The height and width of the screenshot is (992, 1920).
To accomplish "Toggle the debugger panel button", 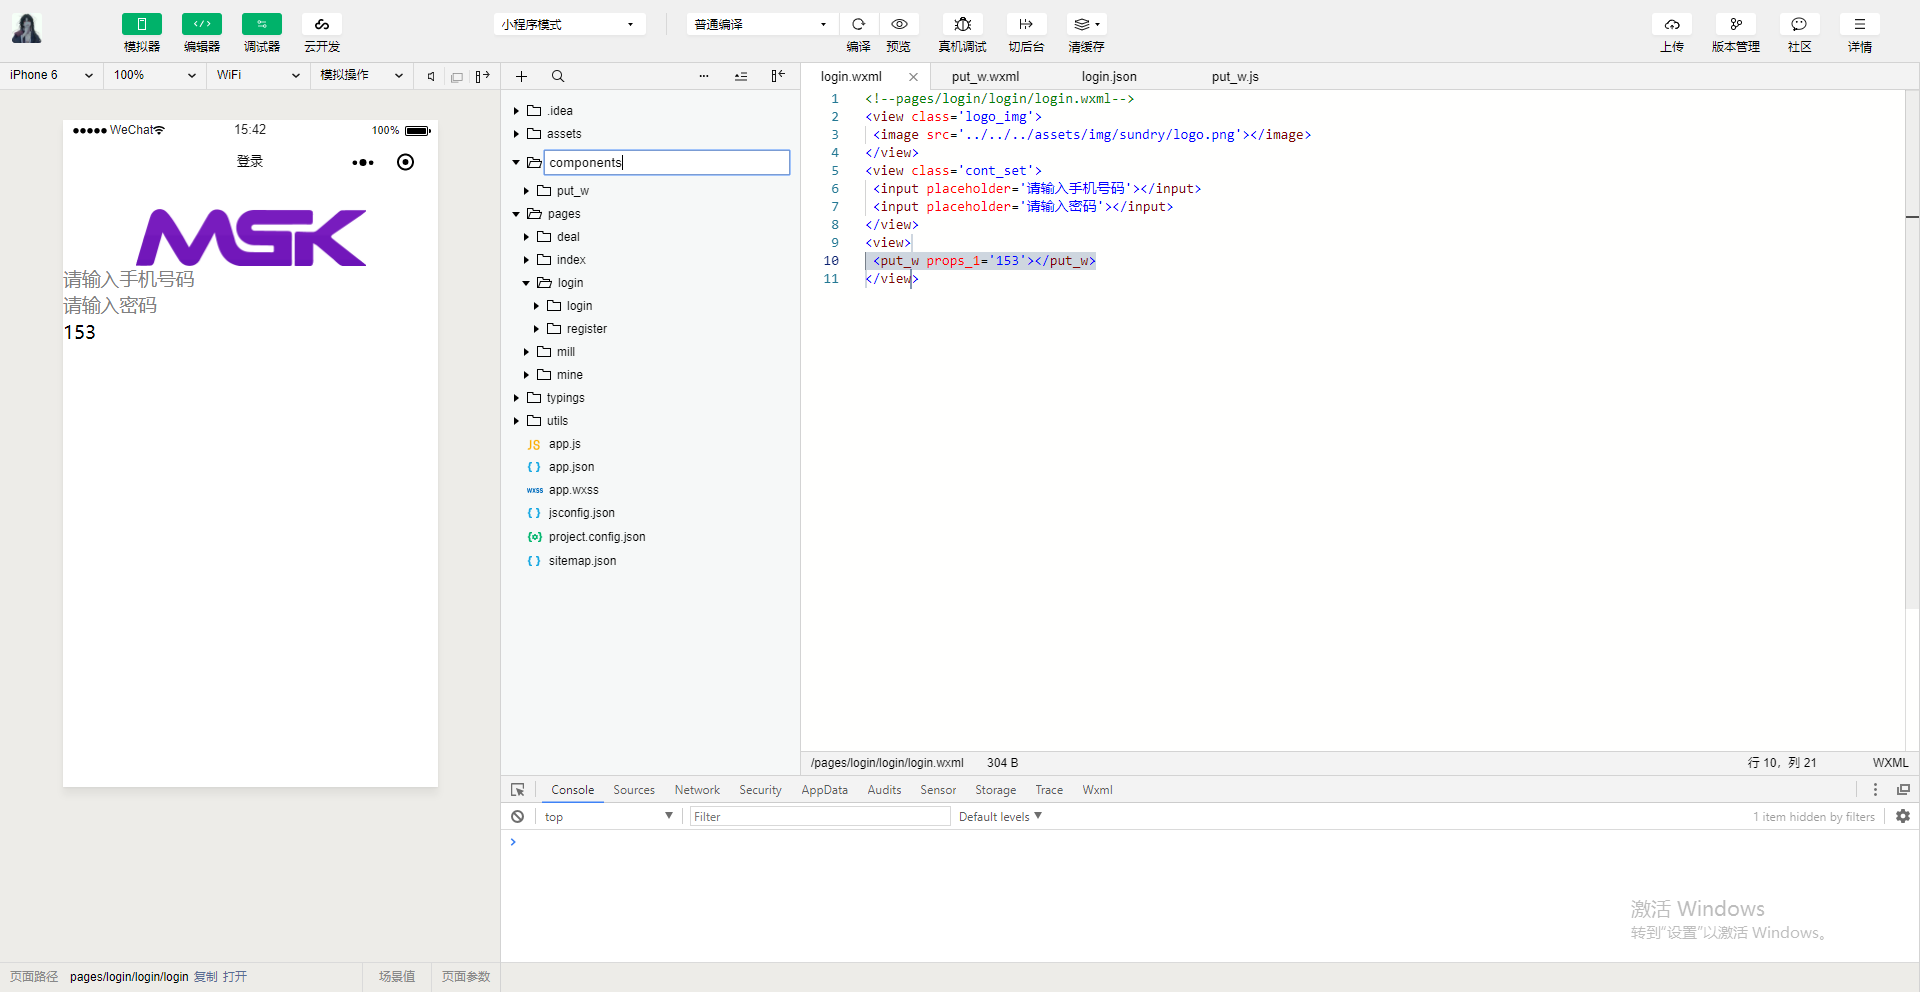I will [262, 24].
